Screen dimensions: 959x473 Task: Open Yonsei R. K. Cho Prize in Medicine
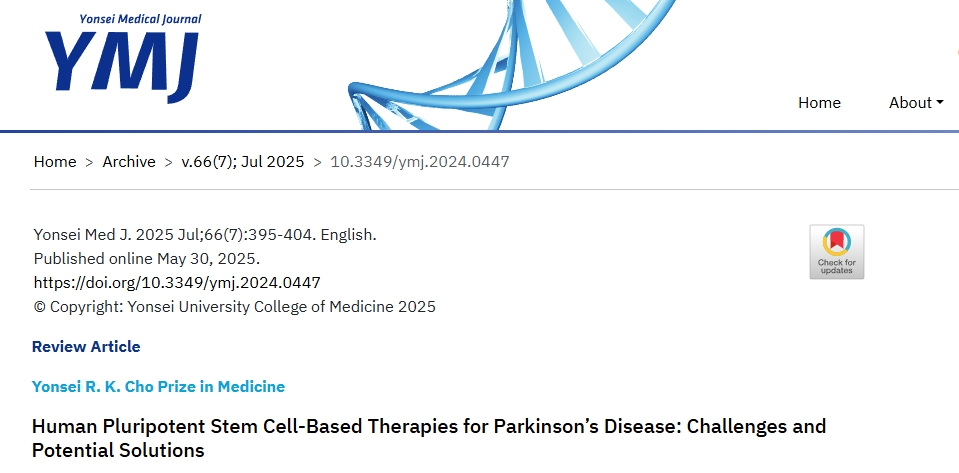[158, 387]
